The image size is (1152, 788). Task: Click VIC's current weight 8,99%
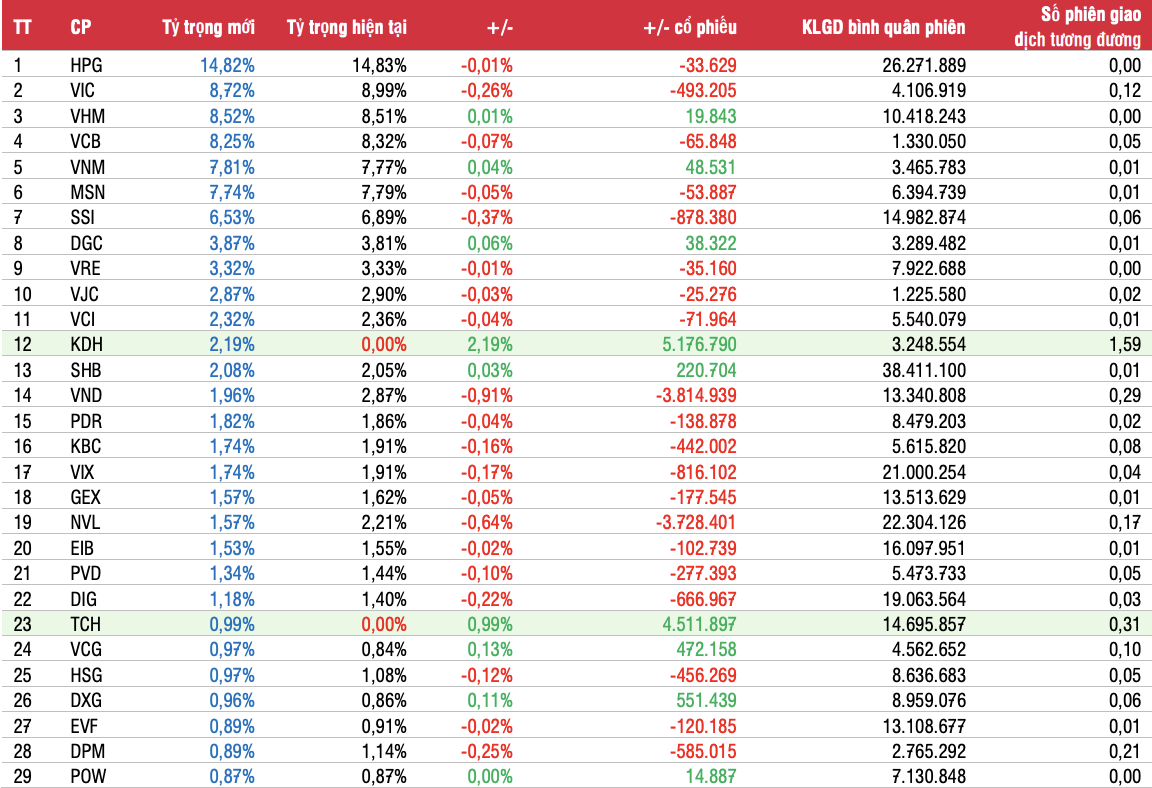[x=384, y=90]
